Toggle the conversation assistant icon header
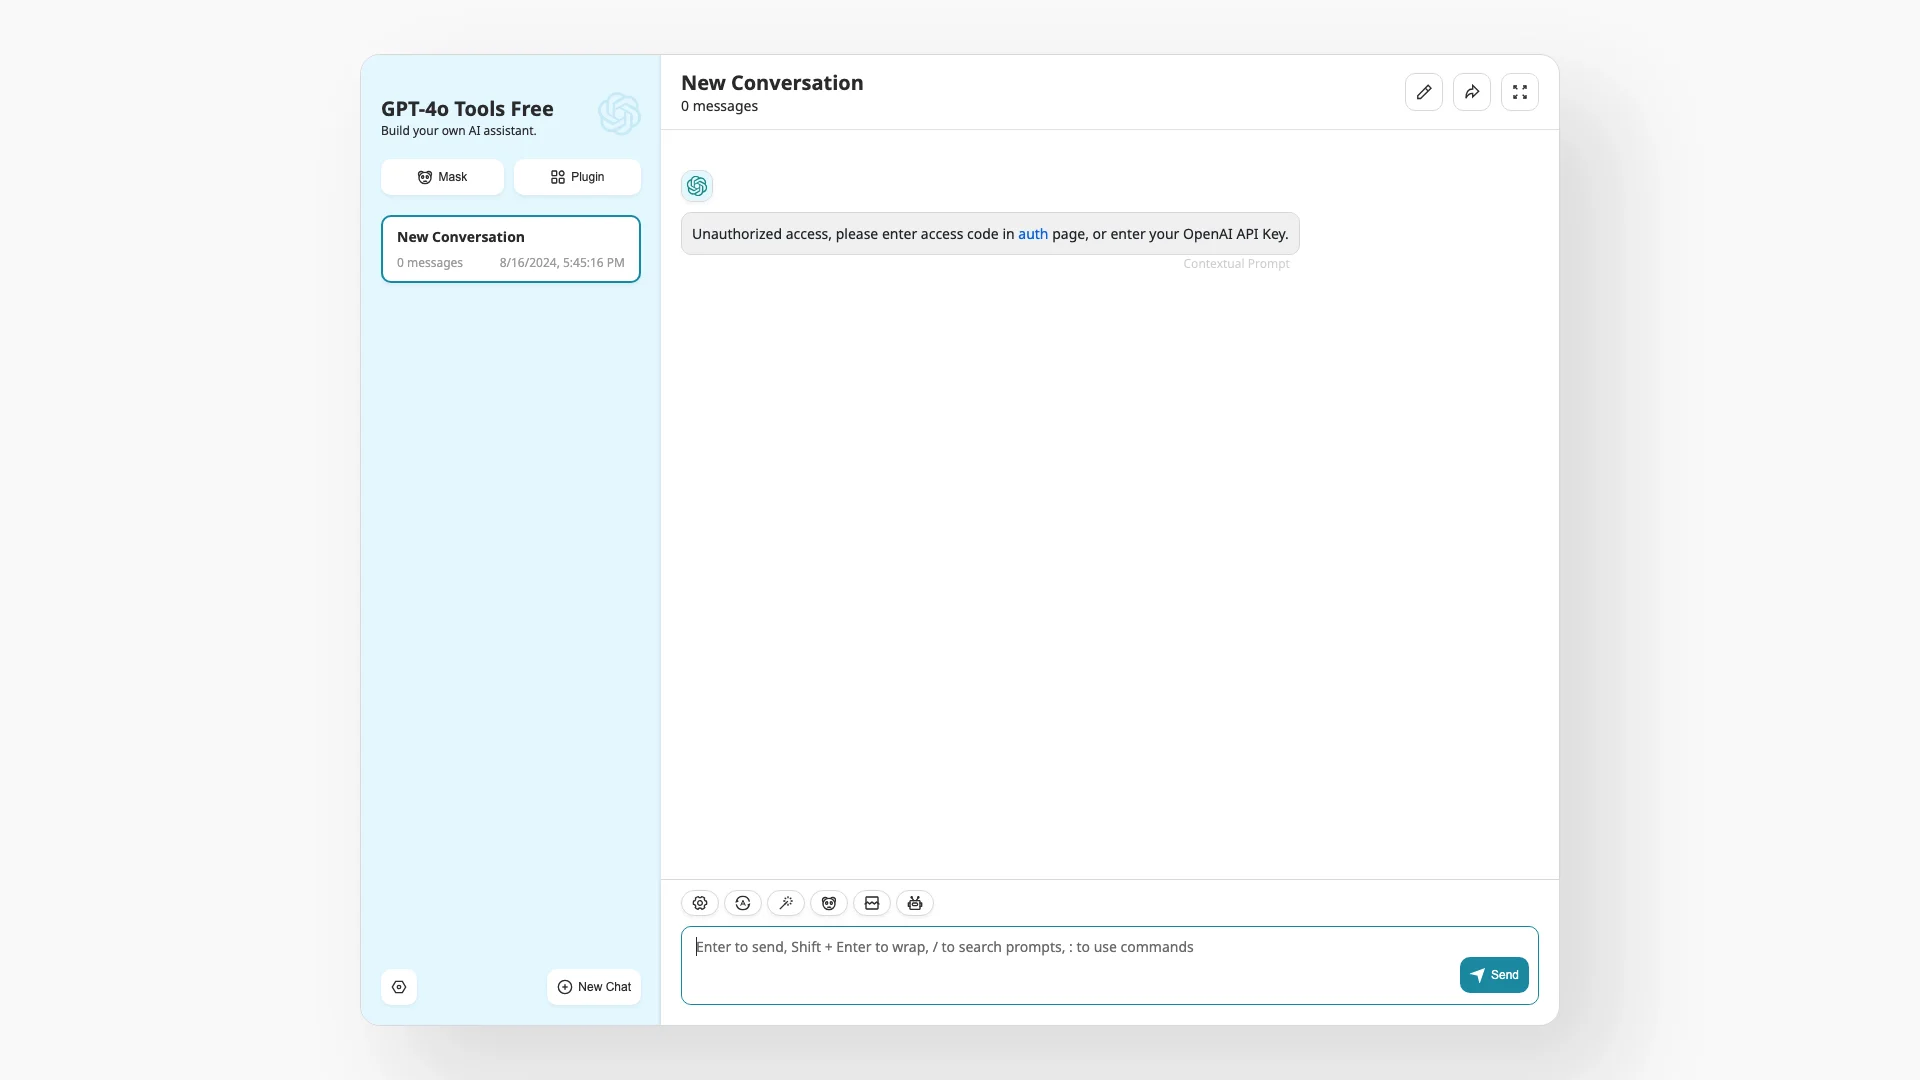 696,185
